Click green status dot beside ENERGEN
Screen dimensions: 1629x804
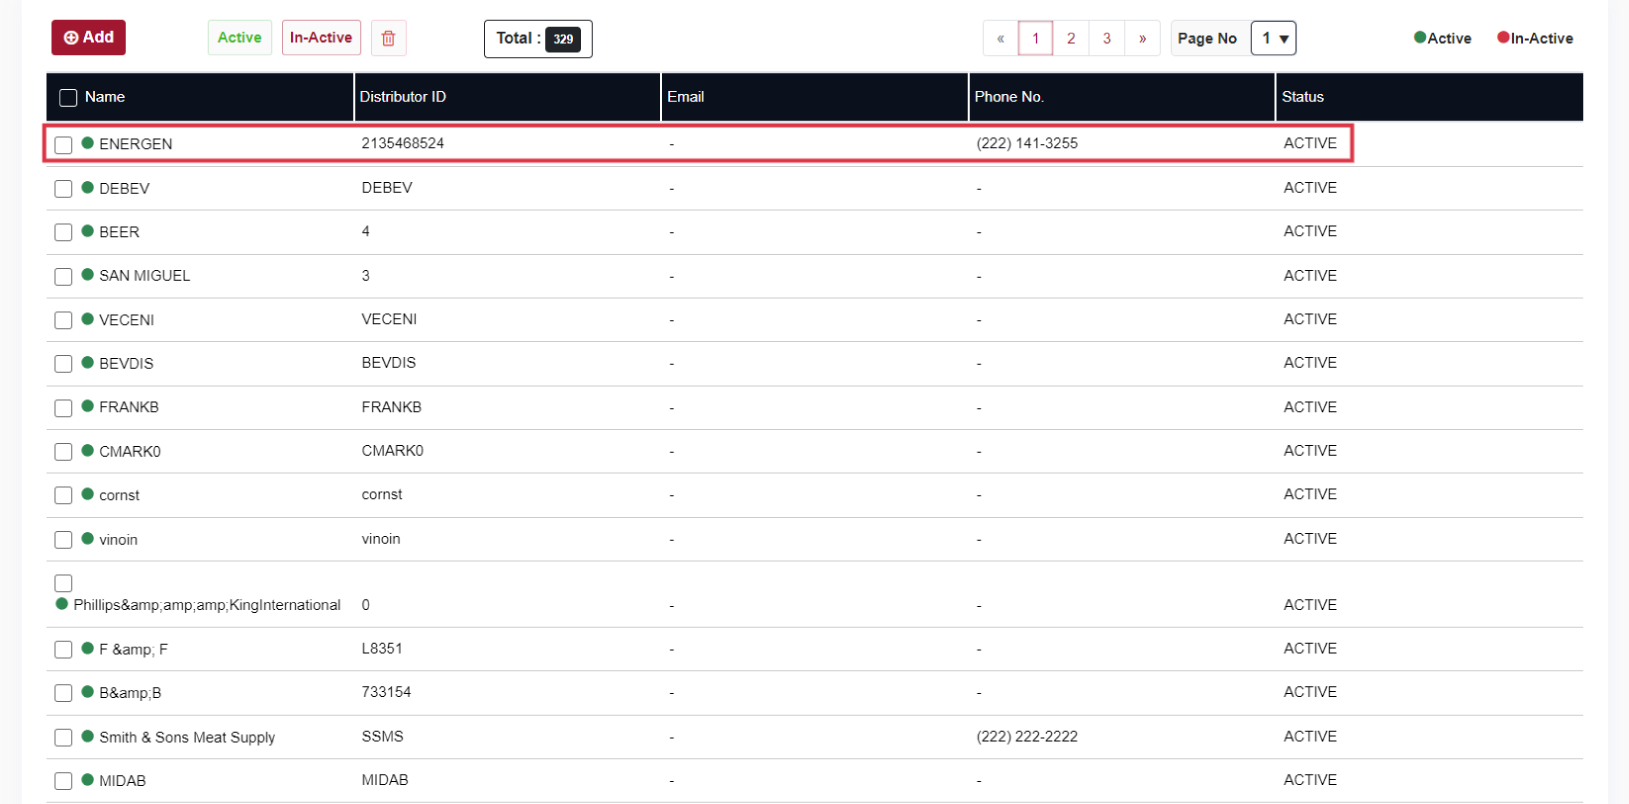pos(88,143)
